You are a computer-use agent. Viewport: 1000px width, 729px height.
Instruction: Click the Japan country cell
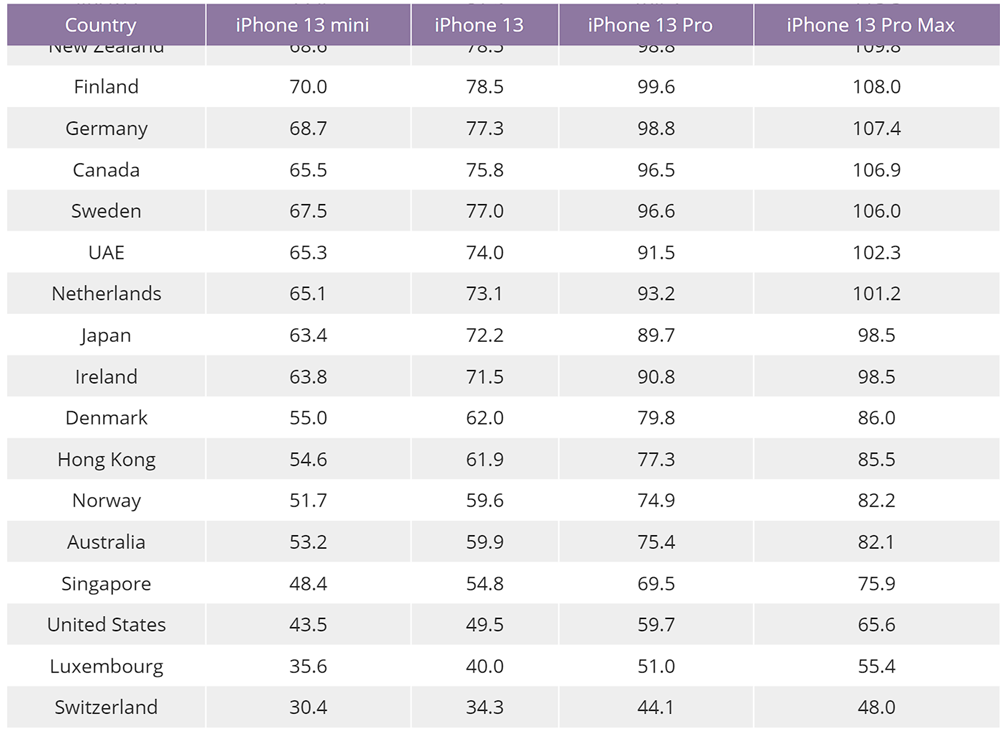tap(107, 335)
